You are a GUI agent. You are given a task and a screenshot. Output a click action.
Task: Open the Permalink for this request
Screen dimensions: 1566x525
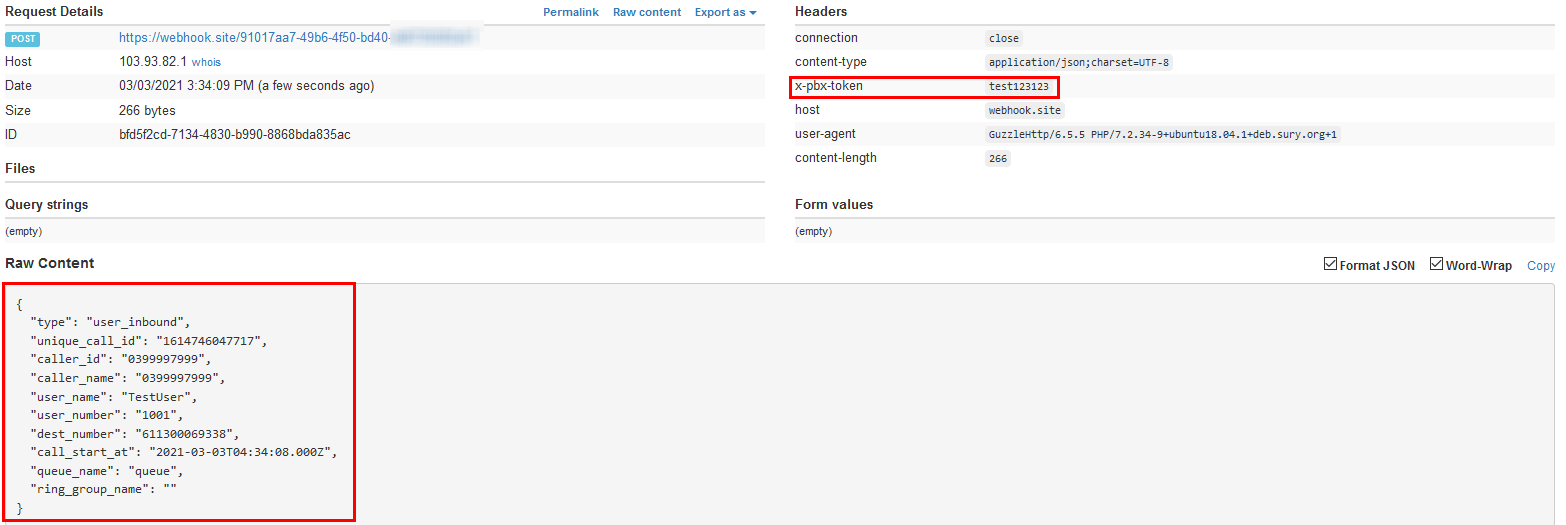pyautogui.click(x=570, y=12)
